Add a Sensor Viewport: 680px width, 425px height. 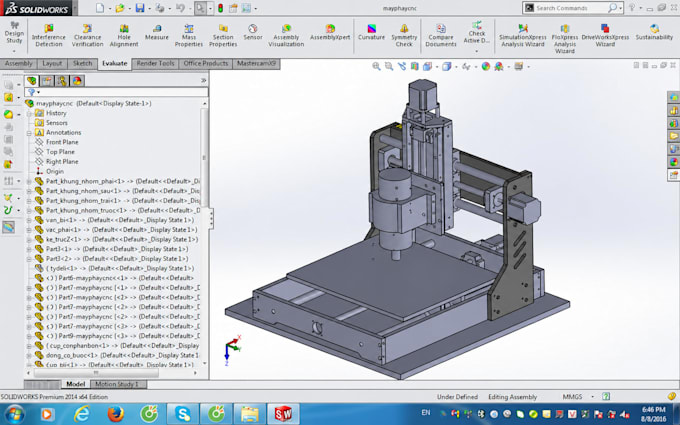[x=253, y=32]
